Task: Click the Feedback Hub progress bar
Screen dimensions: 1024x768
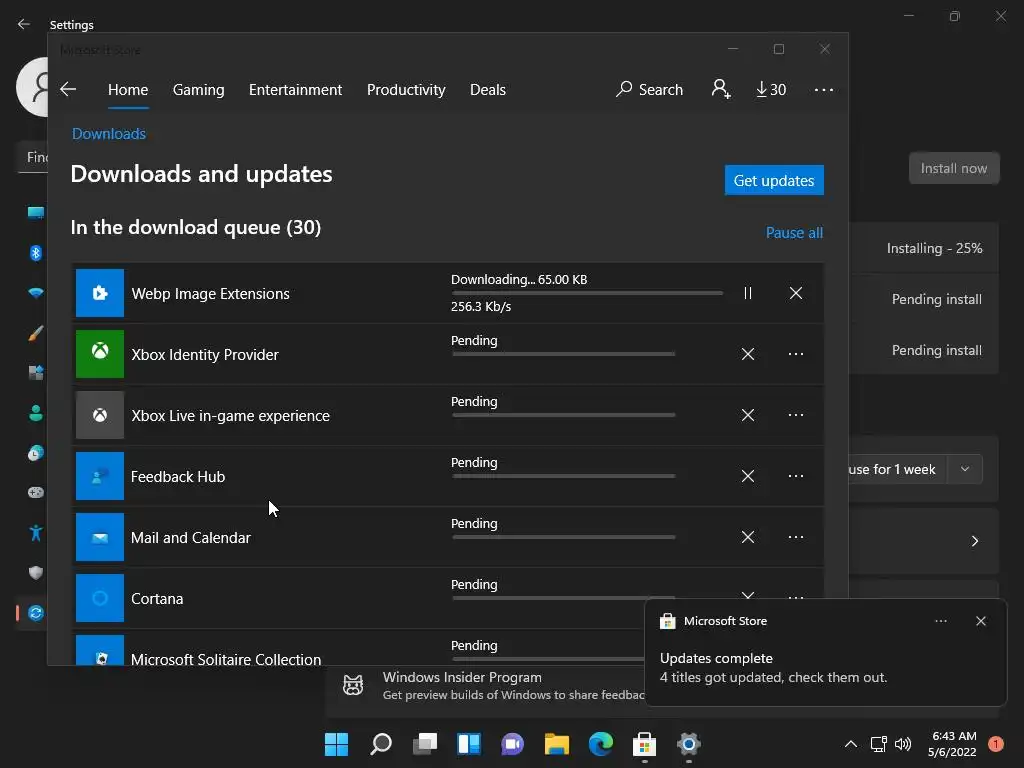Action: (564, 476)
